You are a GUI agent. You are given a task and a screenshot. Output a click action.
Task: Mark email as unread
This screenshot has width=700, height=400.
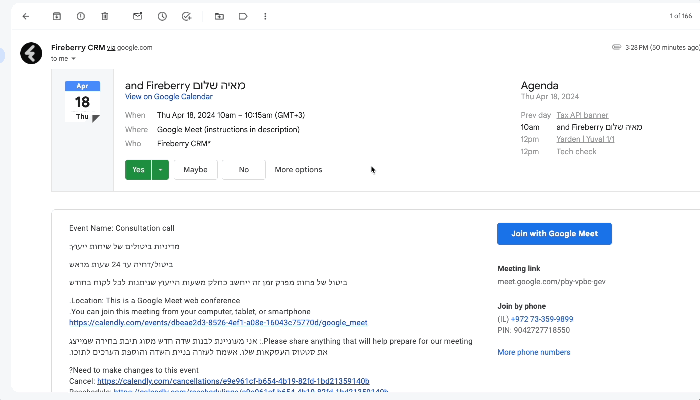click(x=138, y=17)
